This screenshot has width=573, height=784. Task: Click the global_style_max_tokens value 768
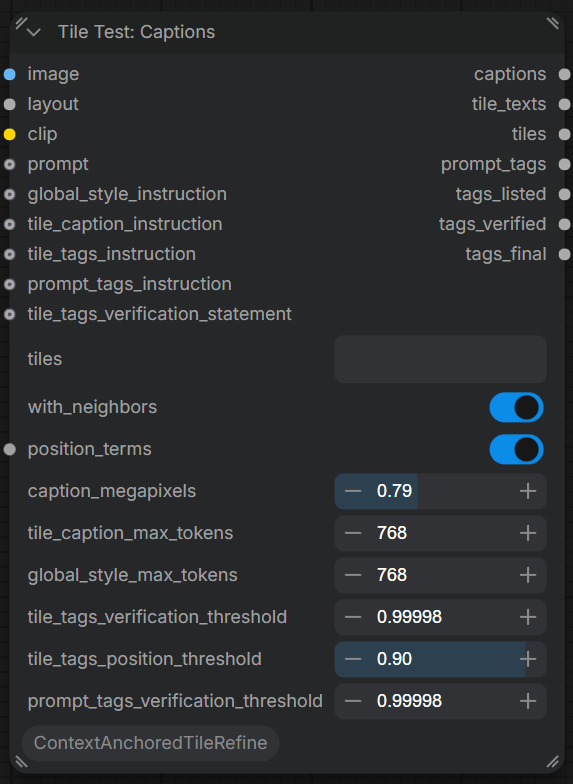click(392, 576)
